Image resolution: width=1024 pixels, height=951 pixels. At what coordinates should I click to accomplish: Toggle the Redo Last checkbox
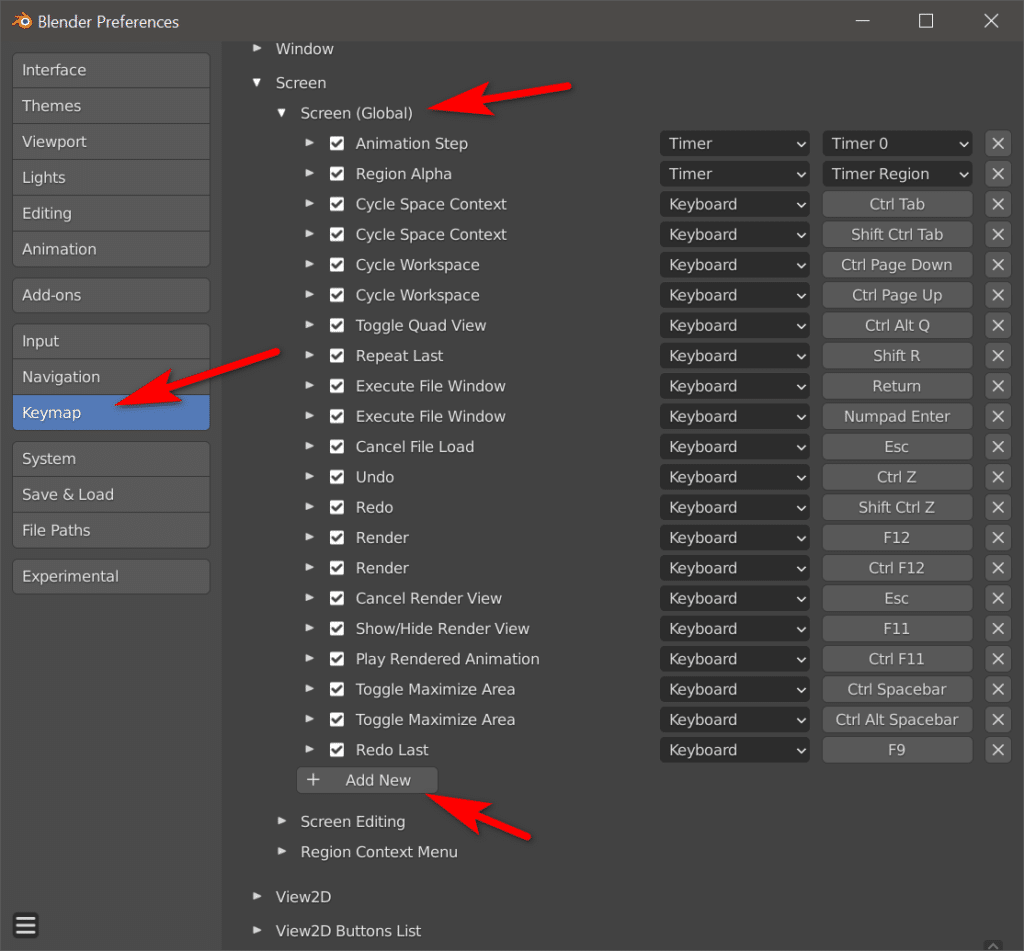(337, 750)
